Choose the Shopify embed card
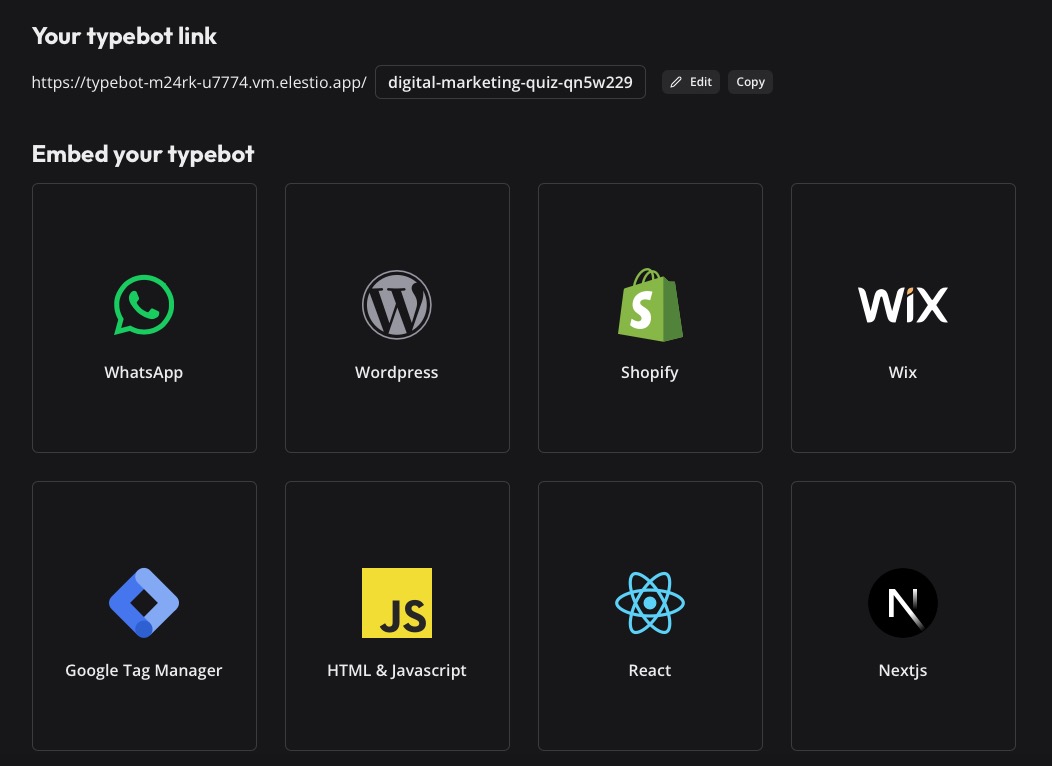 [x=650, y=317]
